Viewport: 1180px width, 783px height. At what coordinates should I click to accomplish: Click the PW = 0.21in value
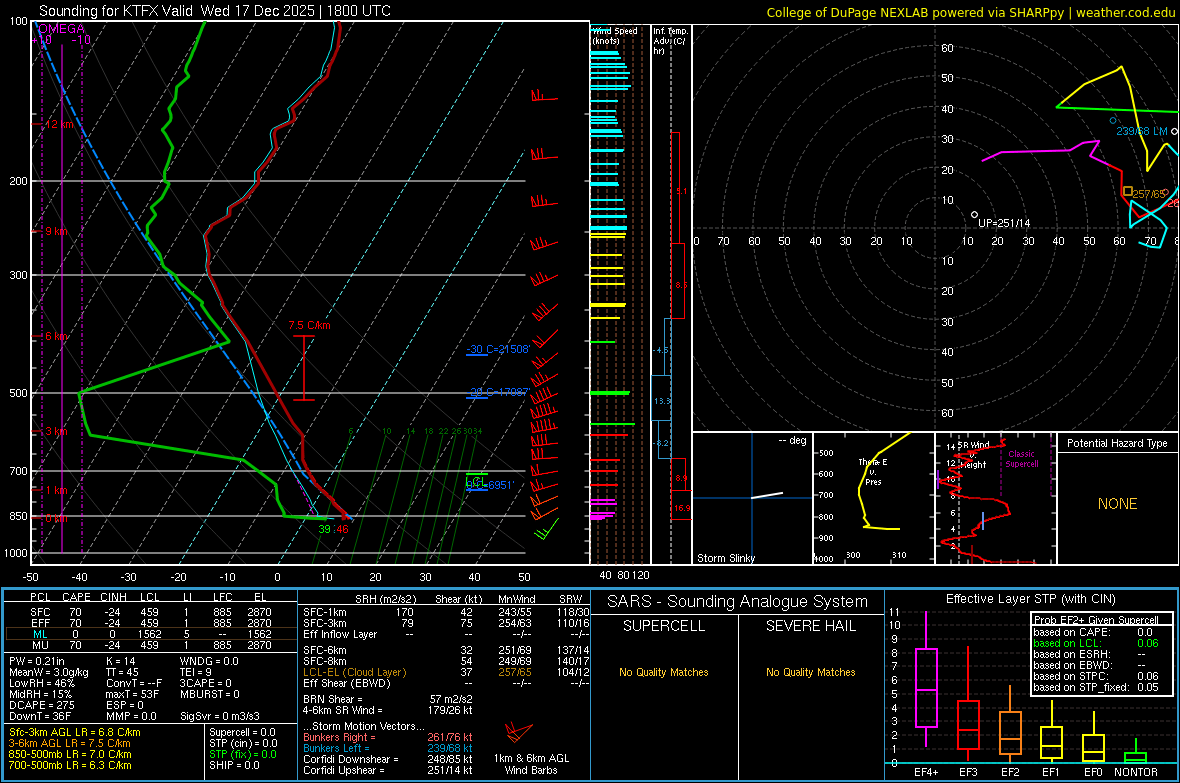[x=37, y=661]
